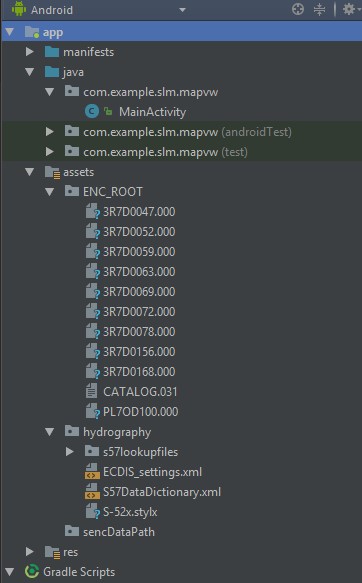Click unknown file icon beside 3R7D0168.000
362x583 pixels.
click(x=93, y=371)
